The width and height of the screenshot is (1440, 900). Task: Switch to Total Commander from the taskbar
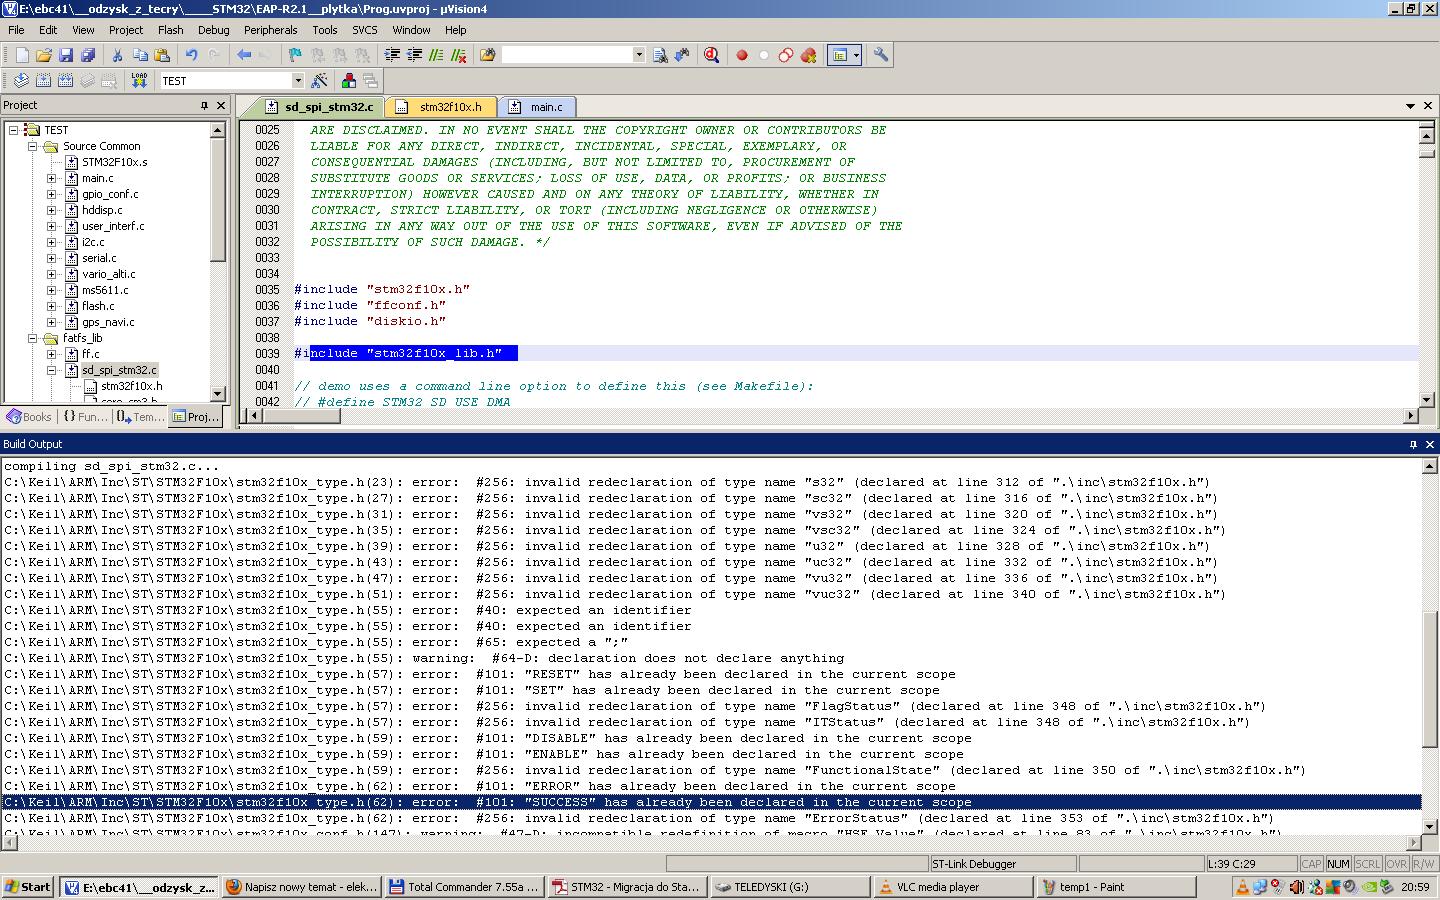coord(464,887)
